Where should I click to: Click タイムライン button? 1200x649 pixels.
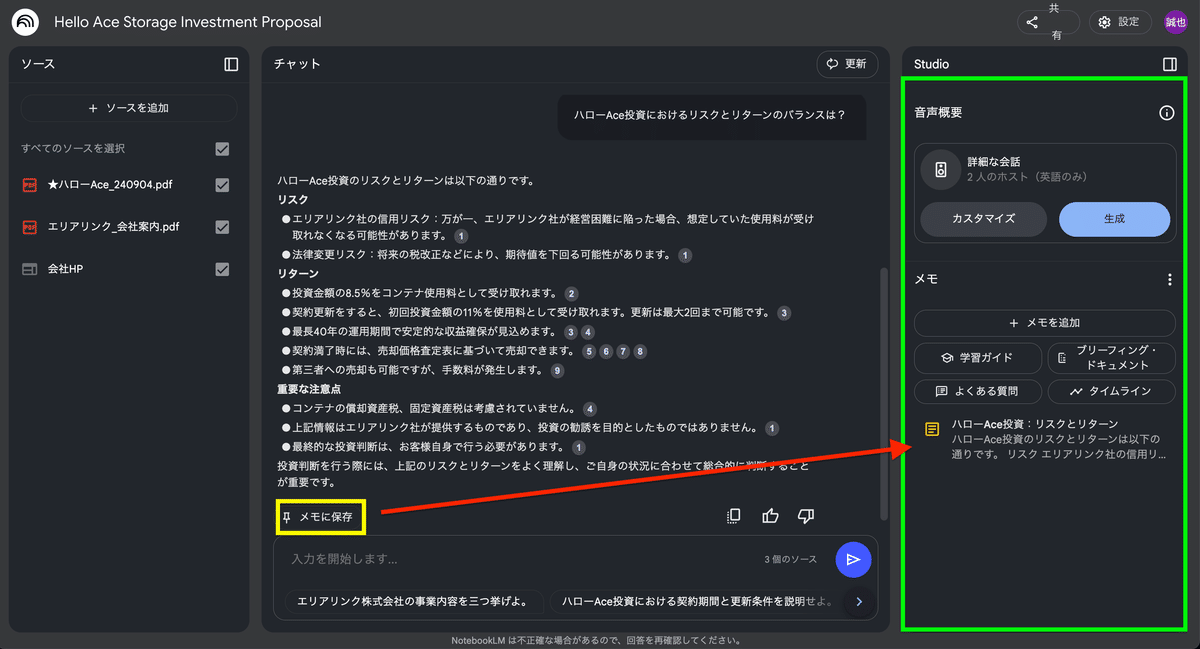pos(1111,391)
